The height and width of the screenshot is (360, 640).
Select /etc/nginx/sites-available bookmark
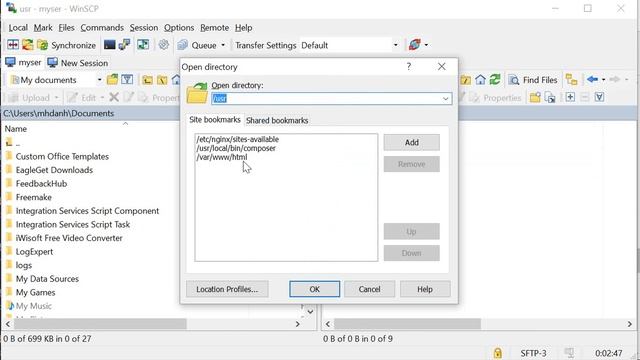point(238,139)
